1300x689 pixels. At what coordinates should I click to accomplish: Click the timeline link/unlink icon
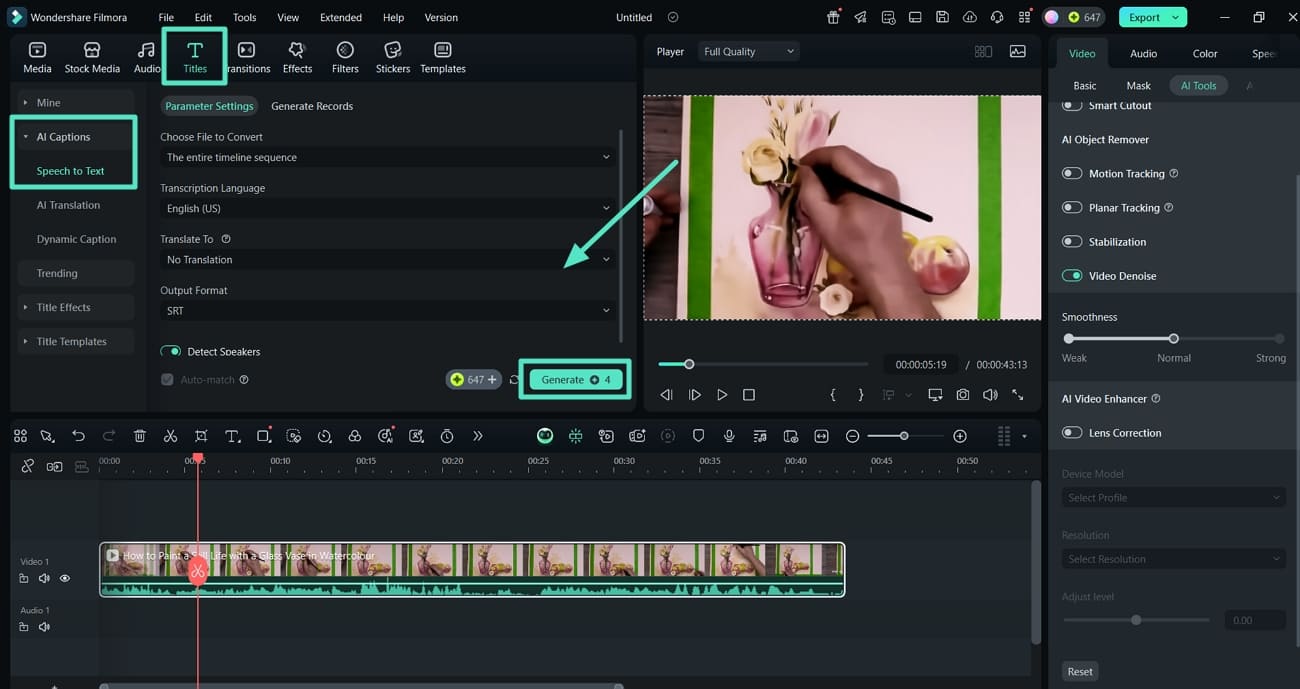[27, 466]
